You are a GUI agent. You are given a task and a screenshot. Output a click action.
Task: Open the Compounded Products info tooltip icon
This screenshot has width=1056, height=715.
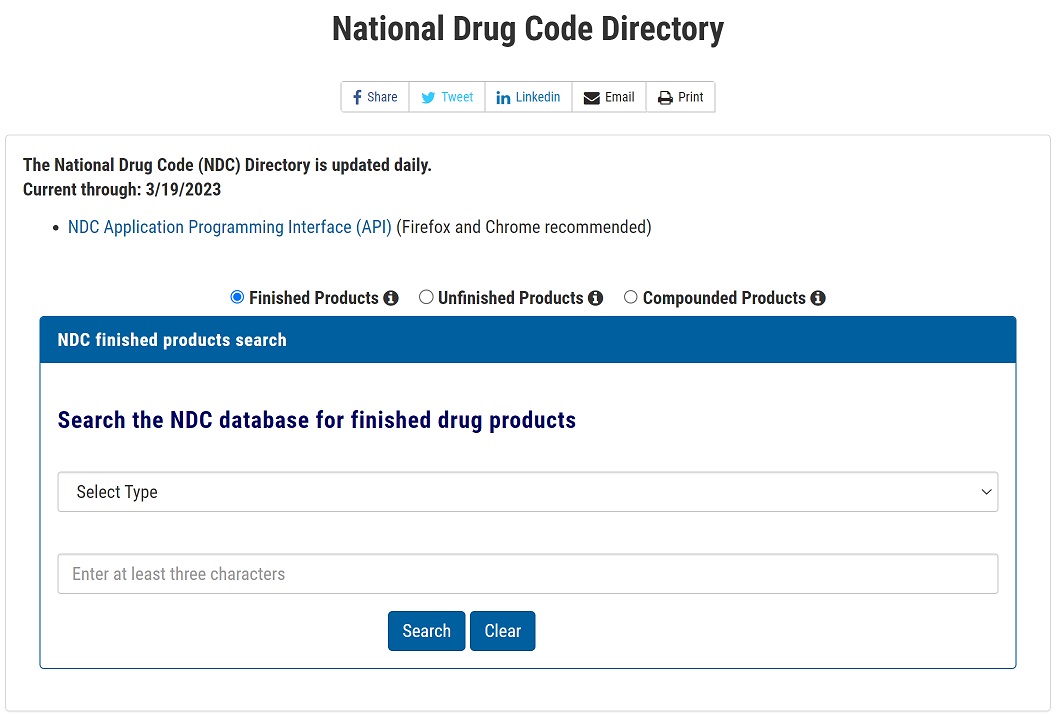(x=818, y=297)
